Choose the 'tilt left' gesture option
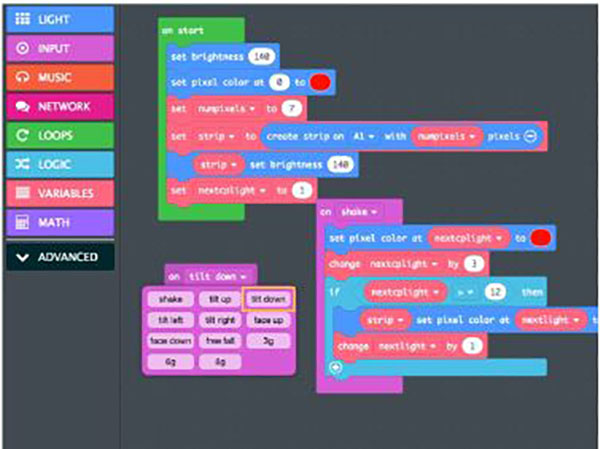600x449 pixels. (172, 320)
